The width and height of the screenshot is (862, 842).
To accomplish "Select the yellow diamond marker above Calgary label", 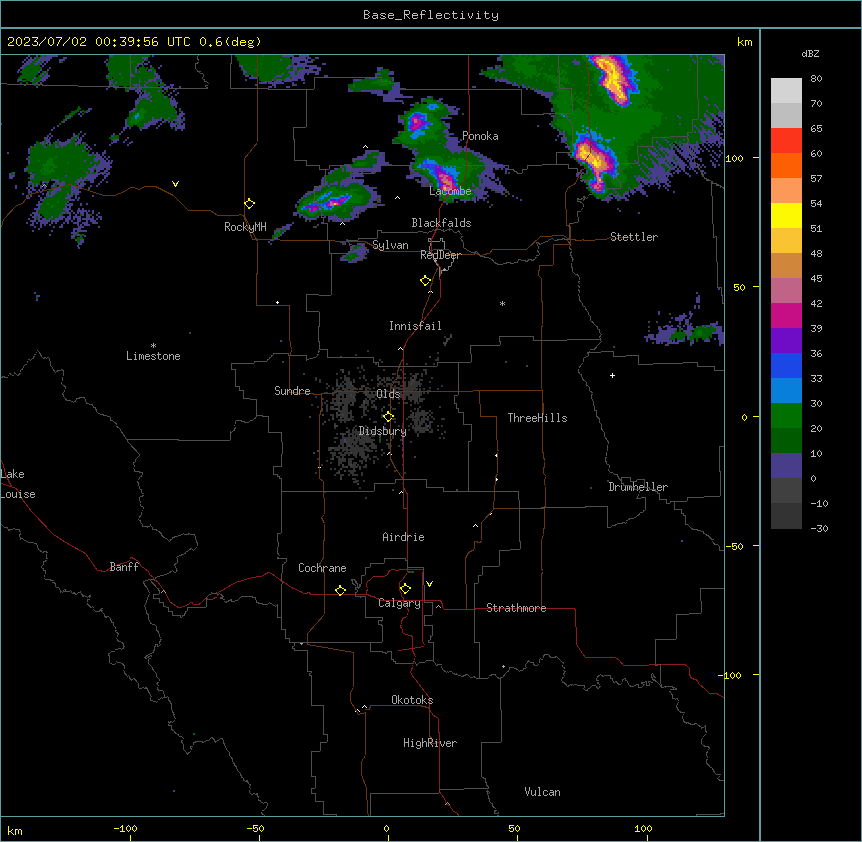I will coord(405,589).
